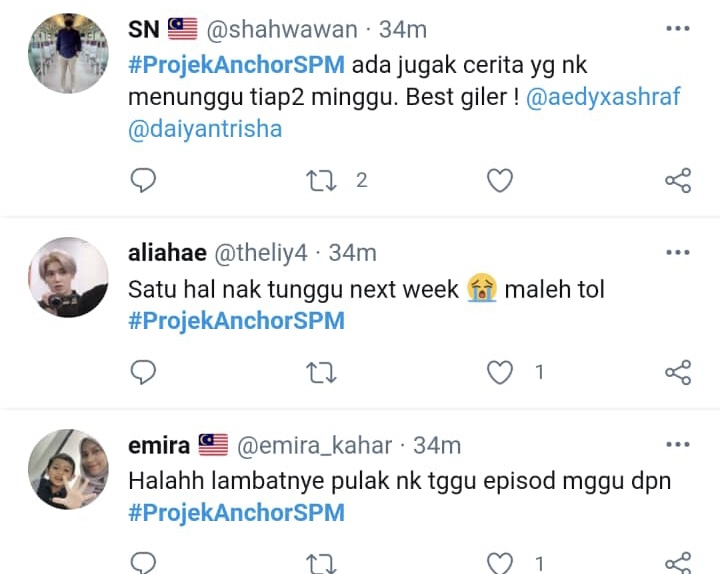This screenshot has width=720, height=574.
Task: Open #ProjekAnchorSPM hashtag in SN's tweet
Action: tap(236, 65)
